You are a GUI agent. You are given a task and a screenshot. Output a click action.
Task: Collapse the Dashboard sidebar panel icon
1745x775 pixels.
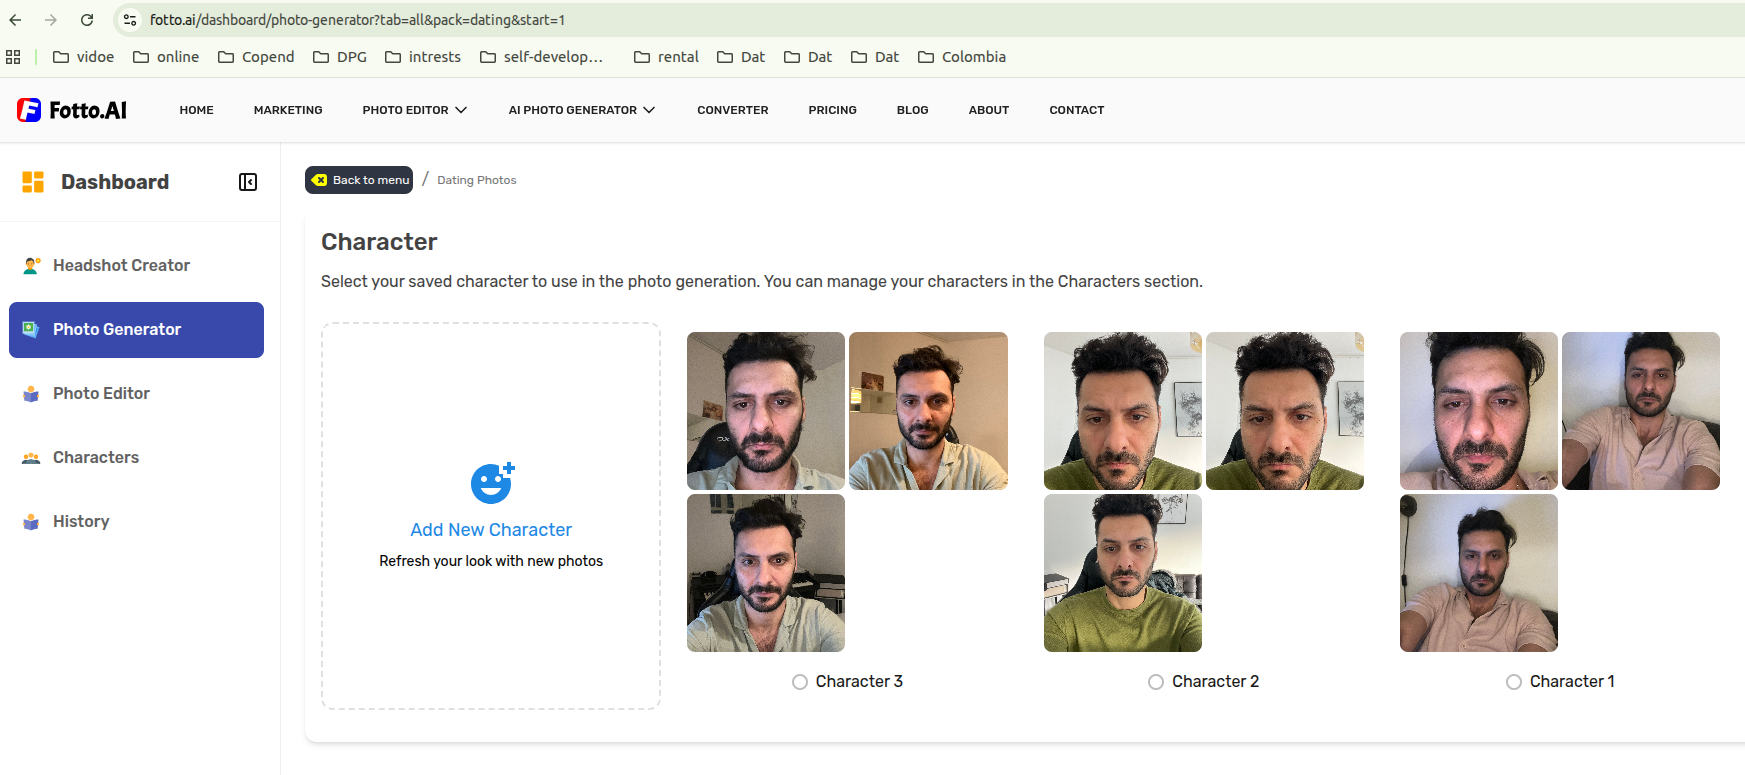pos(248,182)
